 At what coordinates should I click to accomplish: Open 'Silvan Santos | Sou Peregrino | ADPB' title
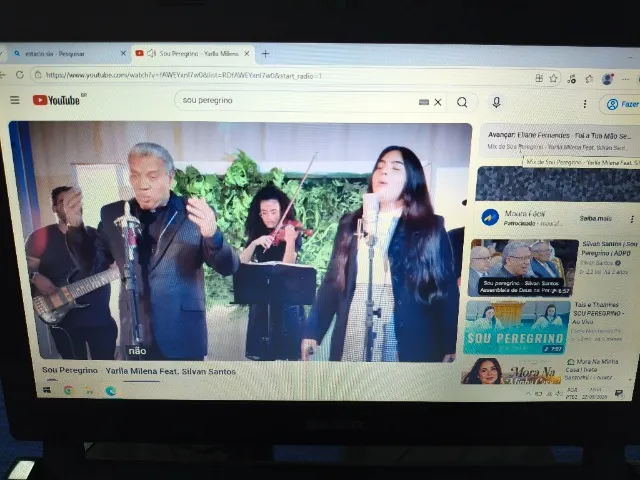click(x=609, y=248)
